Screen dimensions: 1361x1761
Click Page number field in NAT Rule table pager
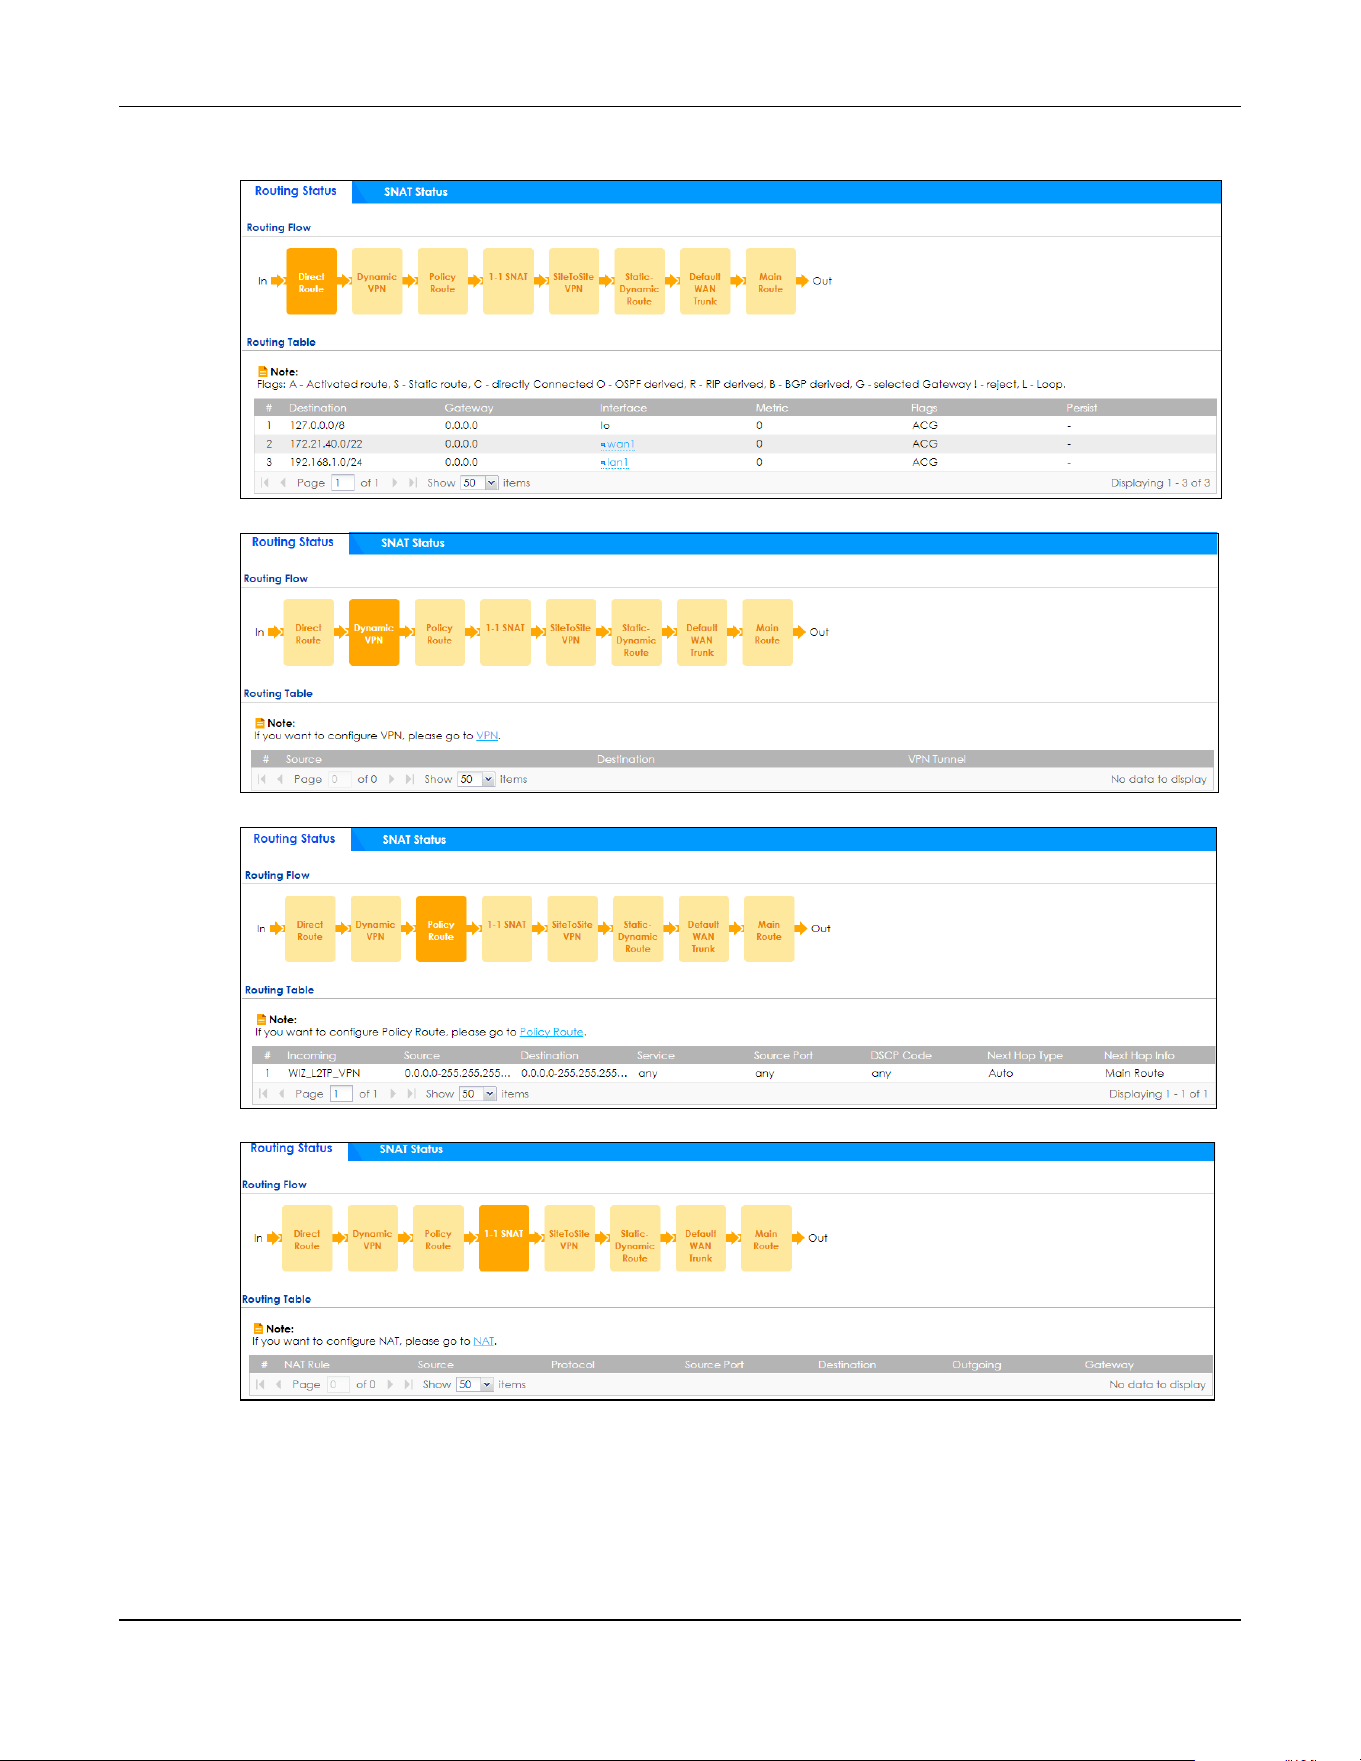(x=338, y=1385)
